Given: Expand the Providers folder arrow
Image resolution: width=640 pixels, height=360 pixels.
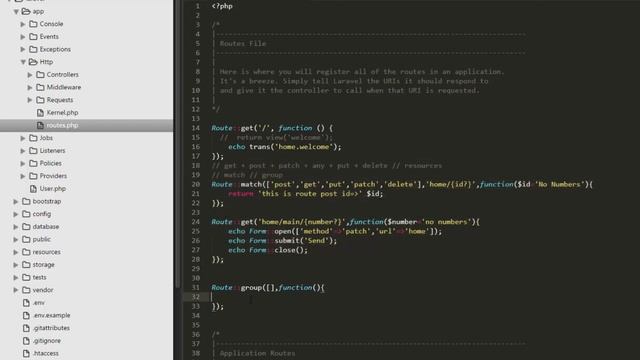Looking at the screenshot, I should tap(23, 176).
